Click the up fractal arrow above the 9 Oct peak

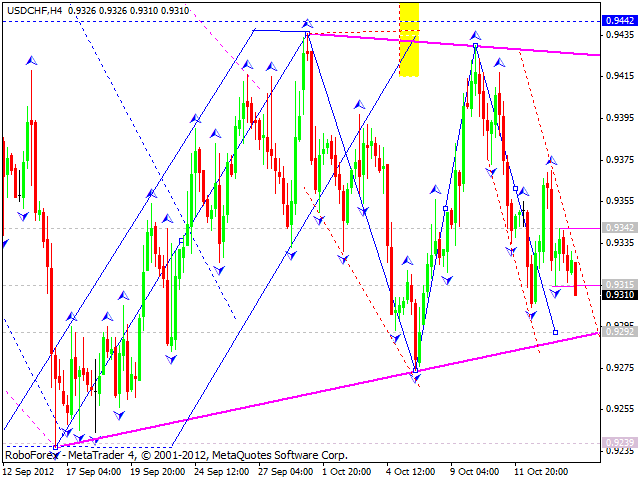(475, 35)
